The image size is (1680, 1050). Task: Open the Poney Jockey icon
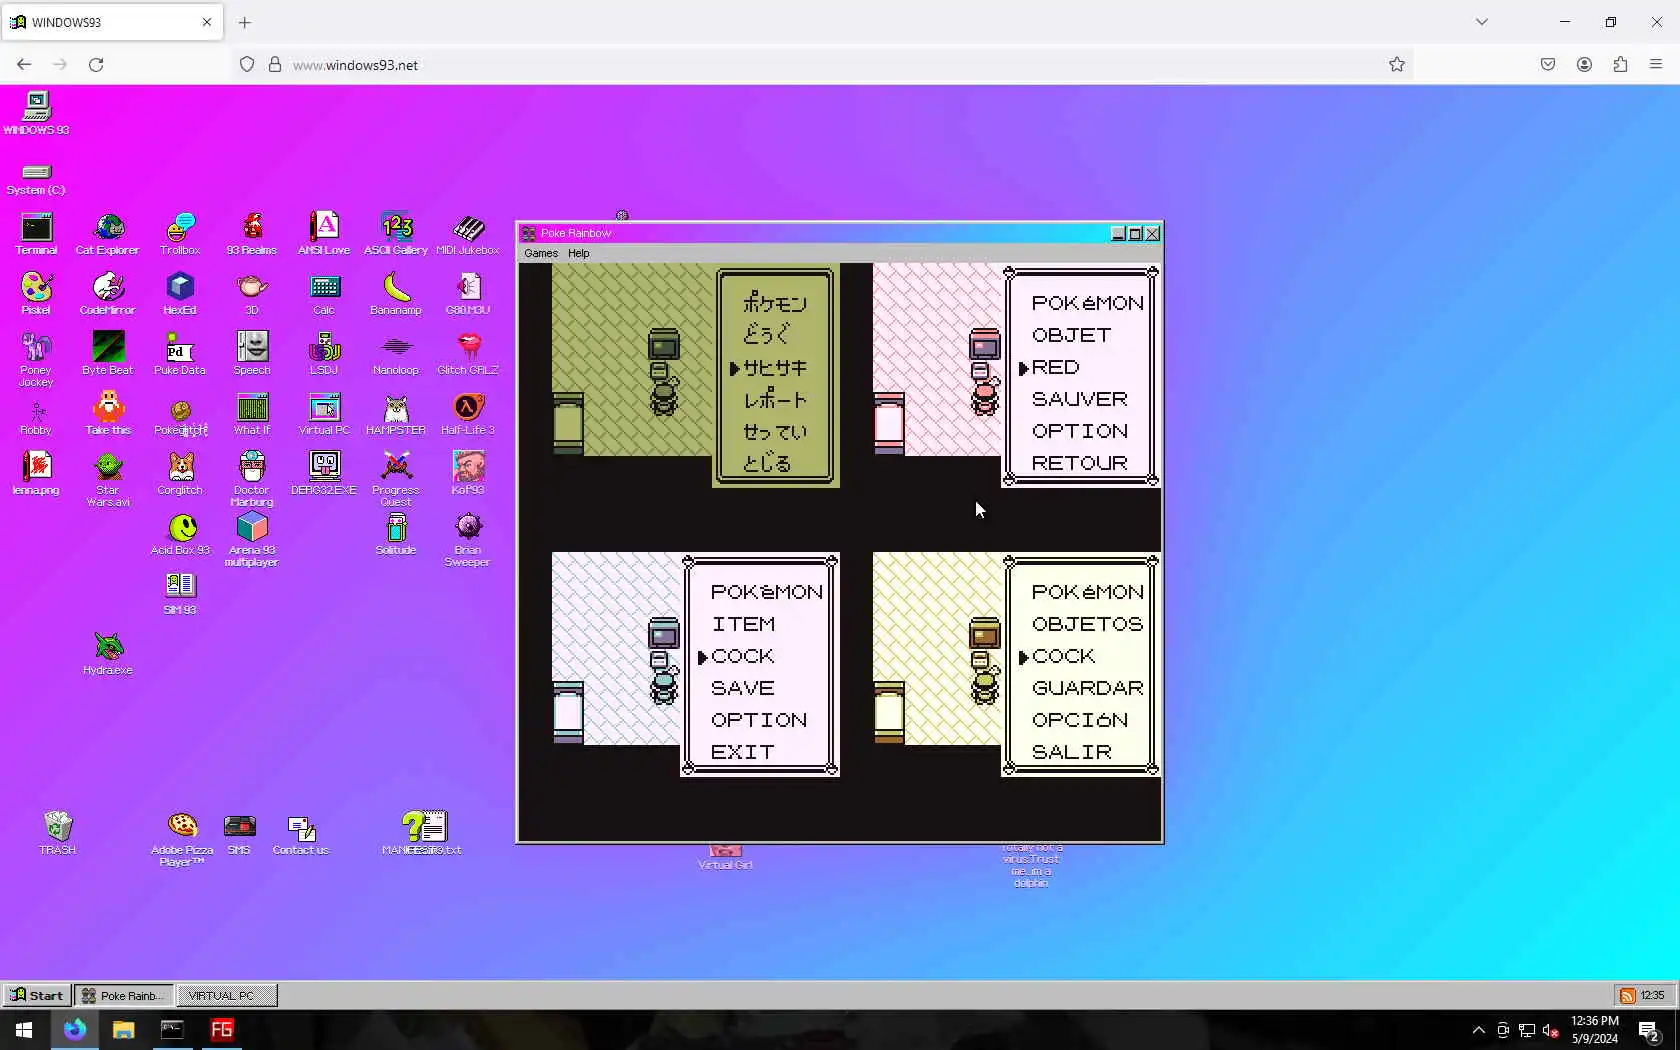click(x=36, y=360)
